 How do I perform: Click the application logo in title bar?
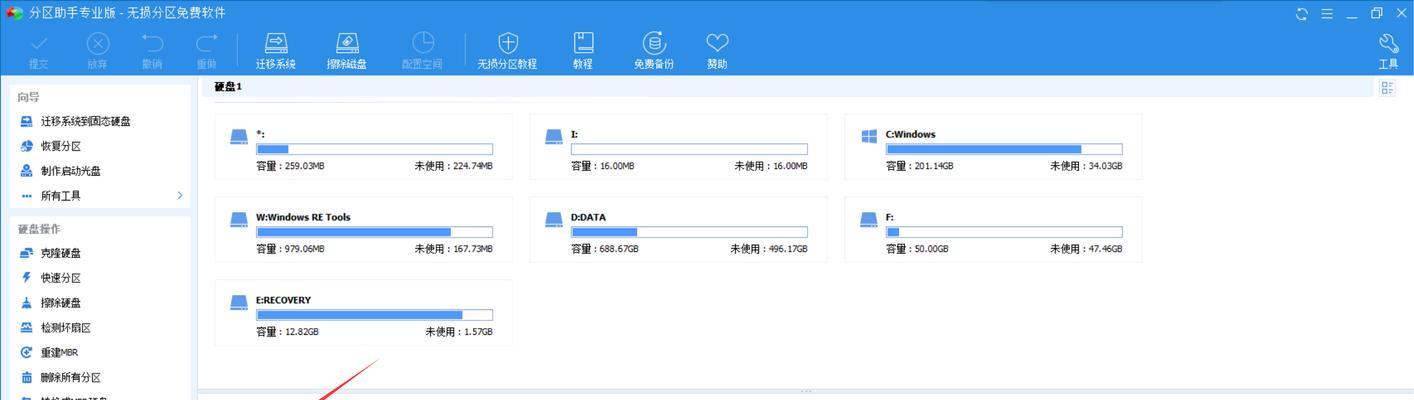(14, 13)
